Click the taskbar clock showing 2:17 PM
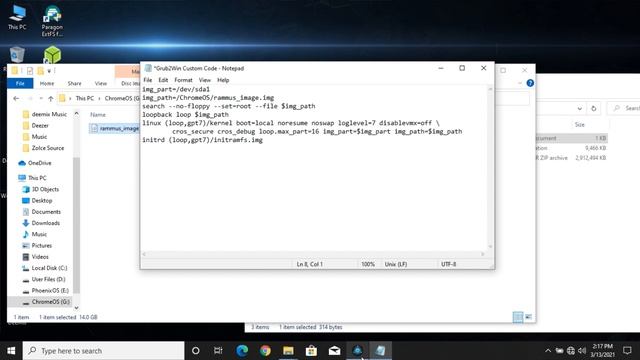 pyautogui.click(x=602, y=351)
